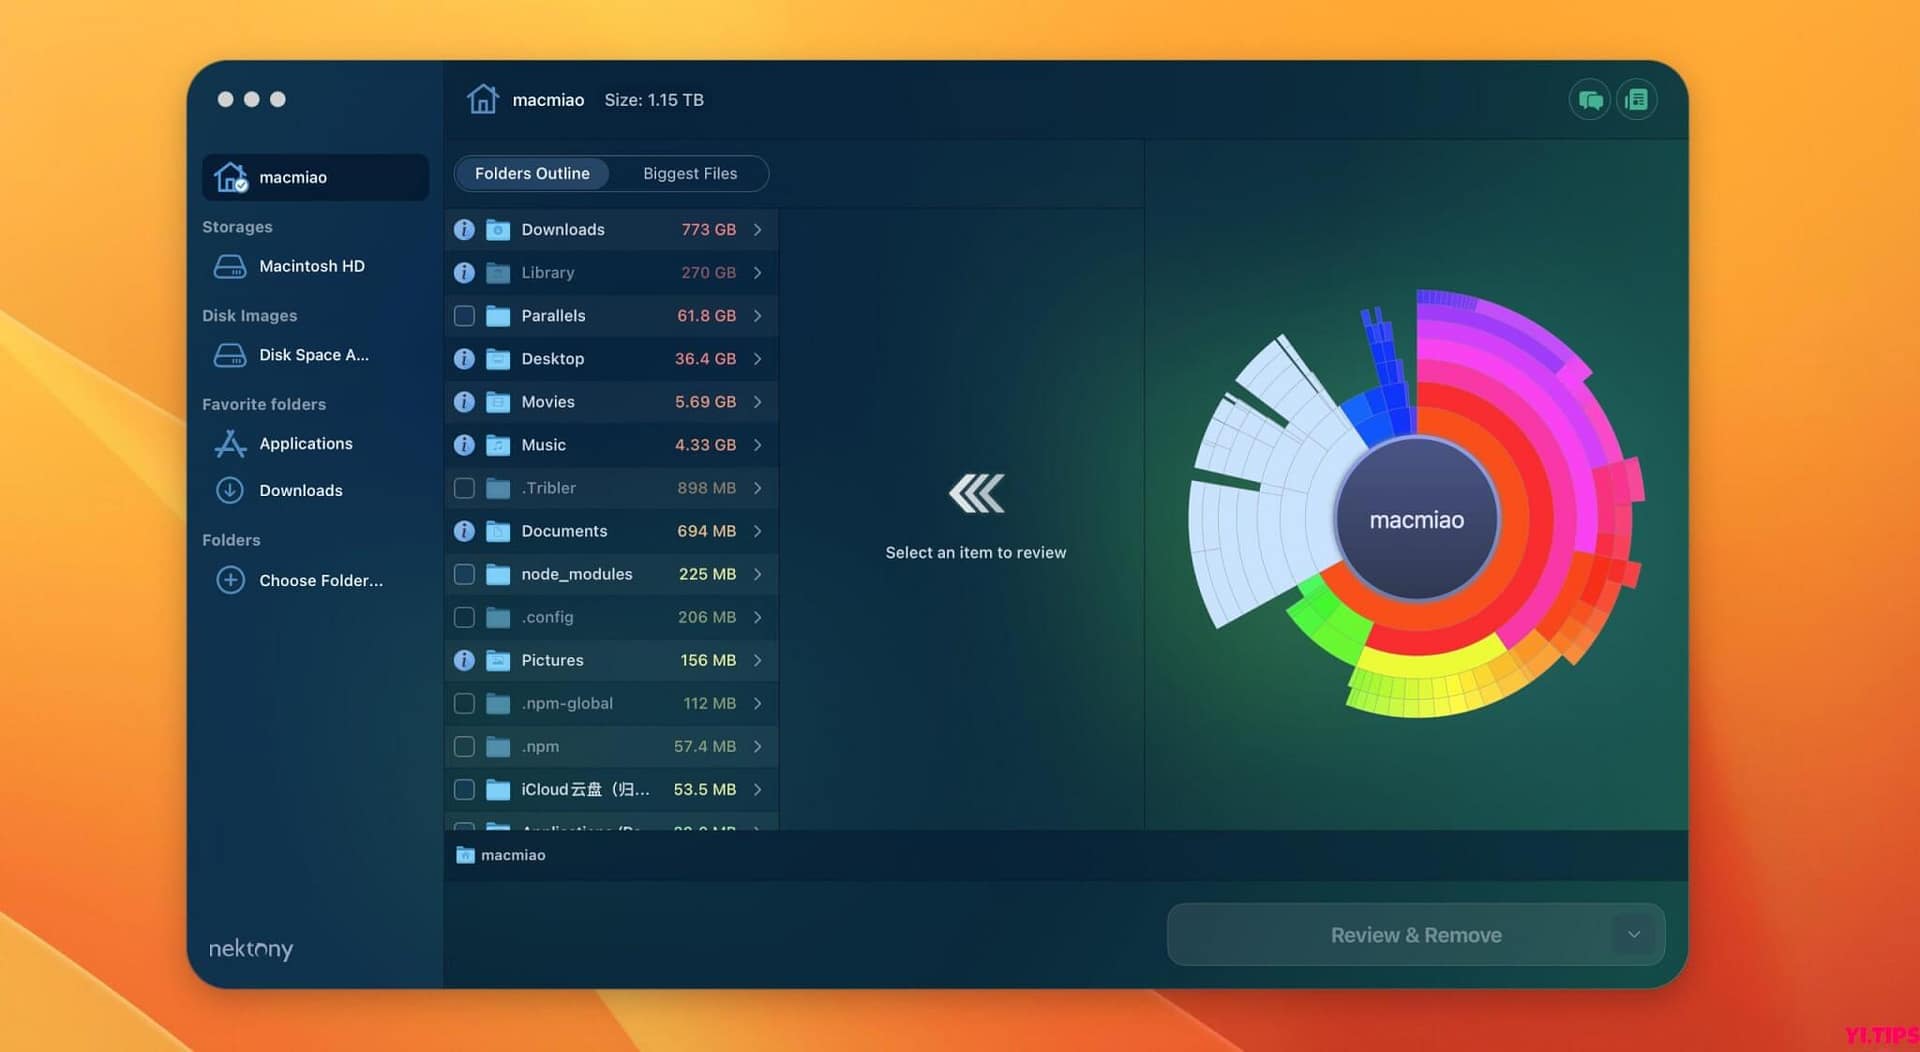This screenshot has width=1920, height=1052.
Task: Click the Review & Remove button
Action: tap(1415, 934)
